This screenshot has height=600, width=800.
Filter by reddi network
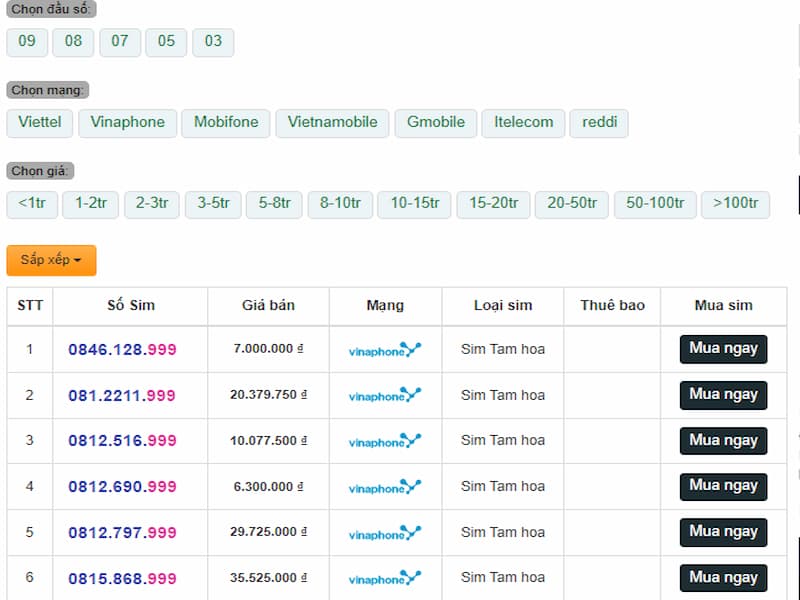599,122
